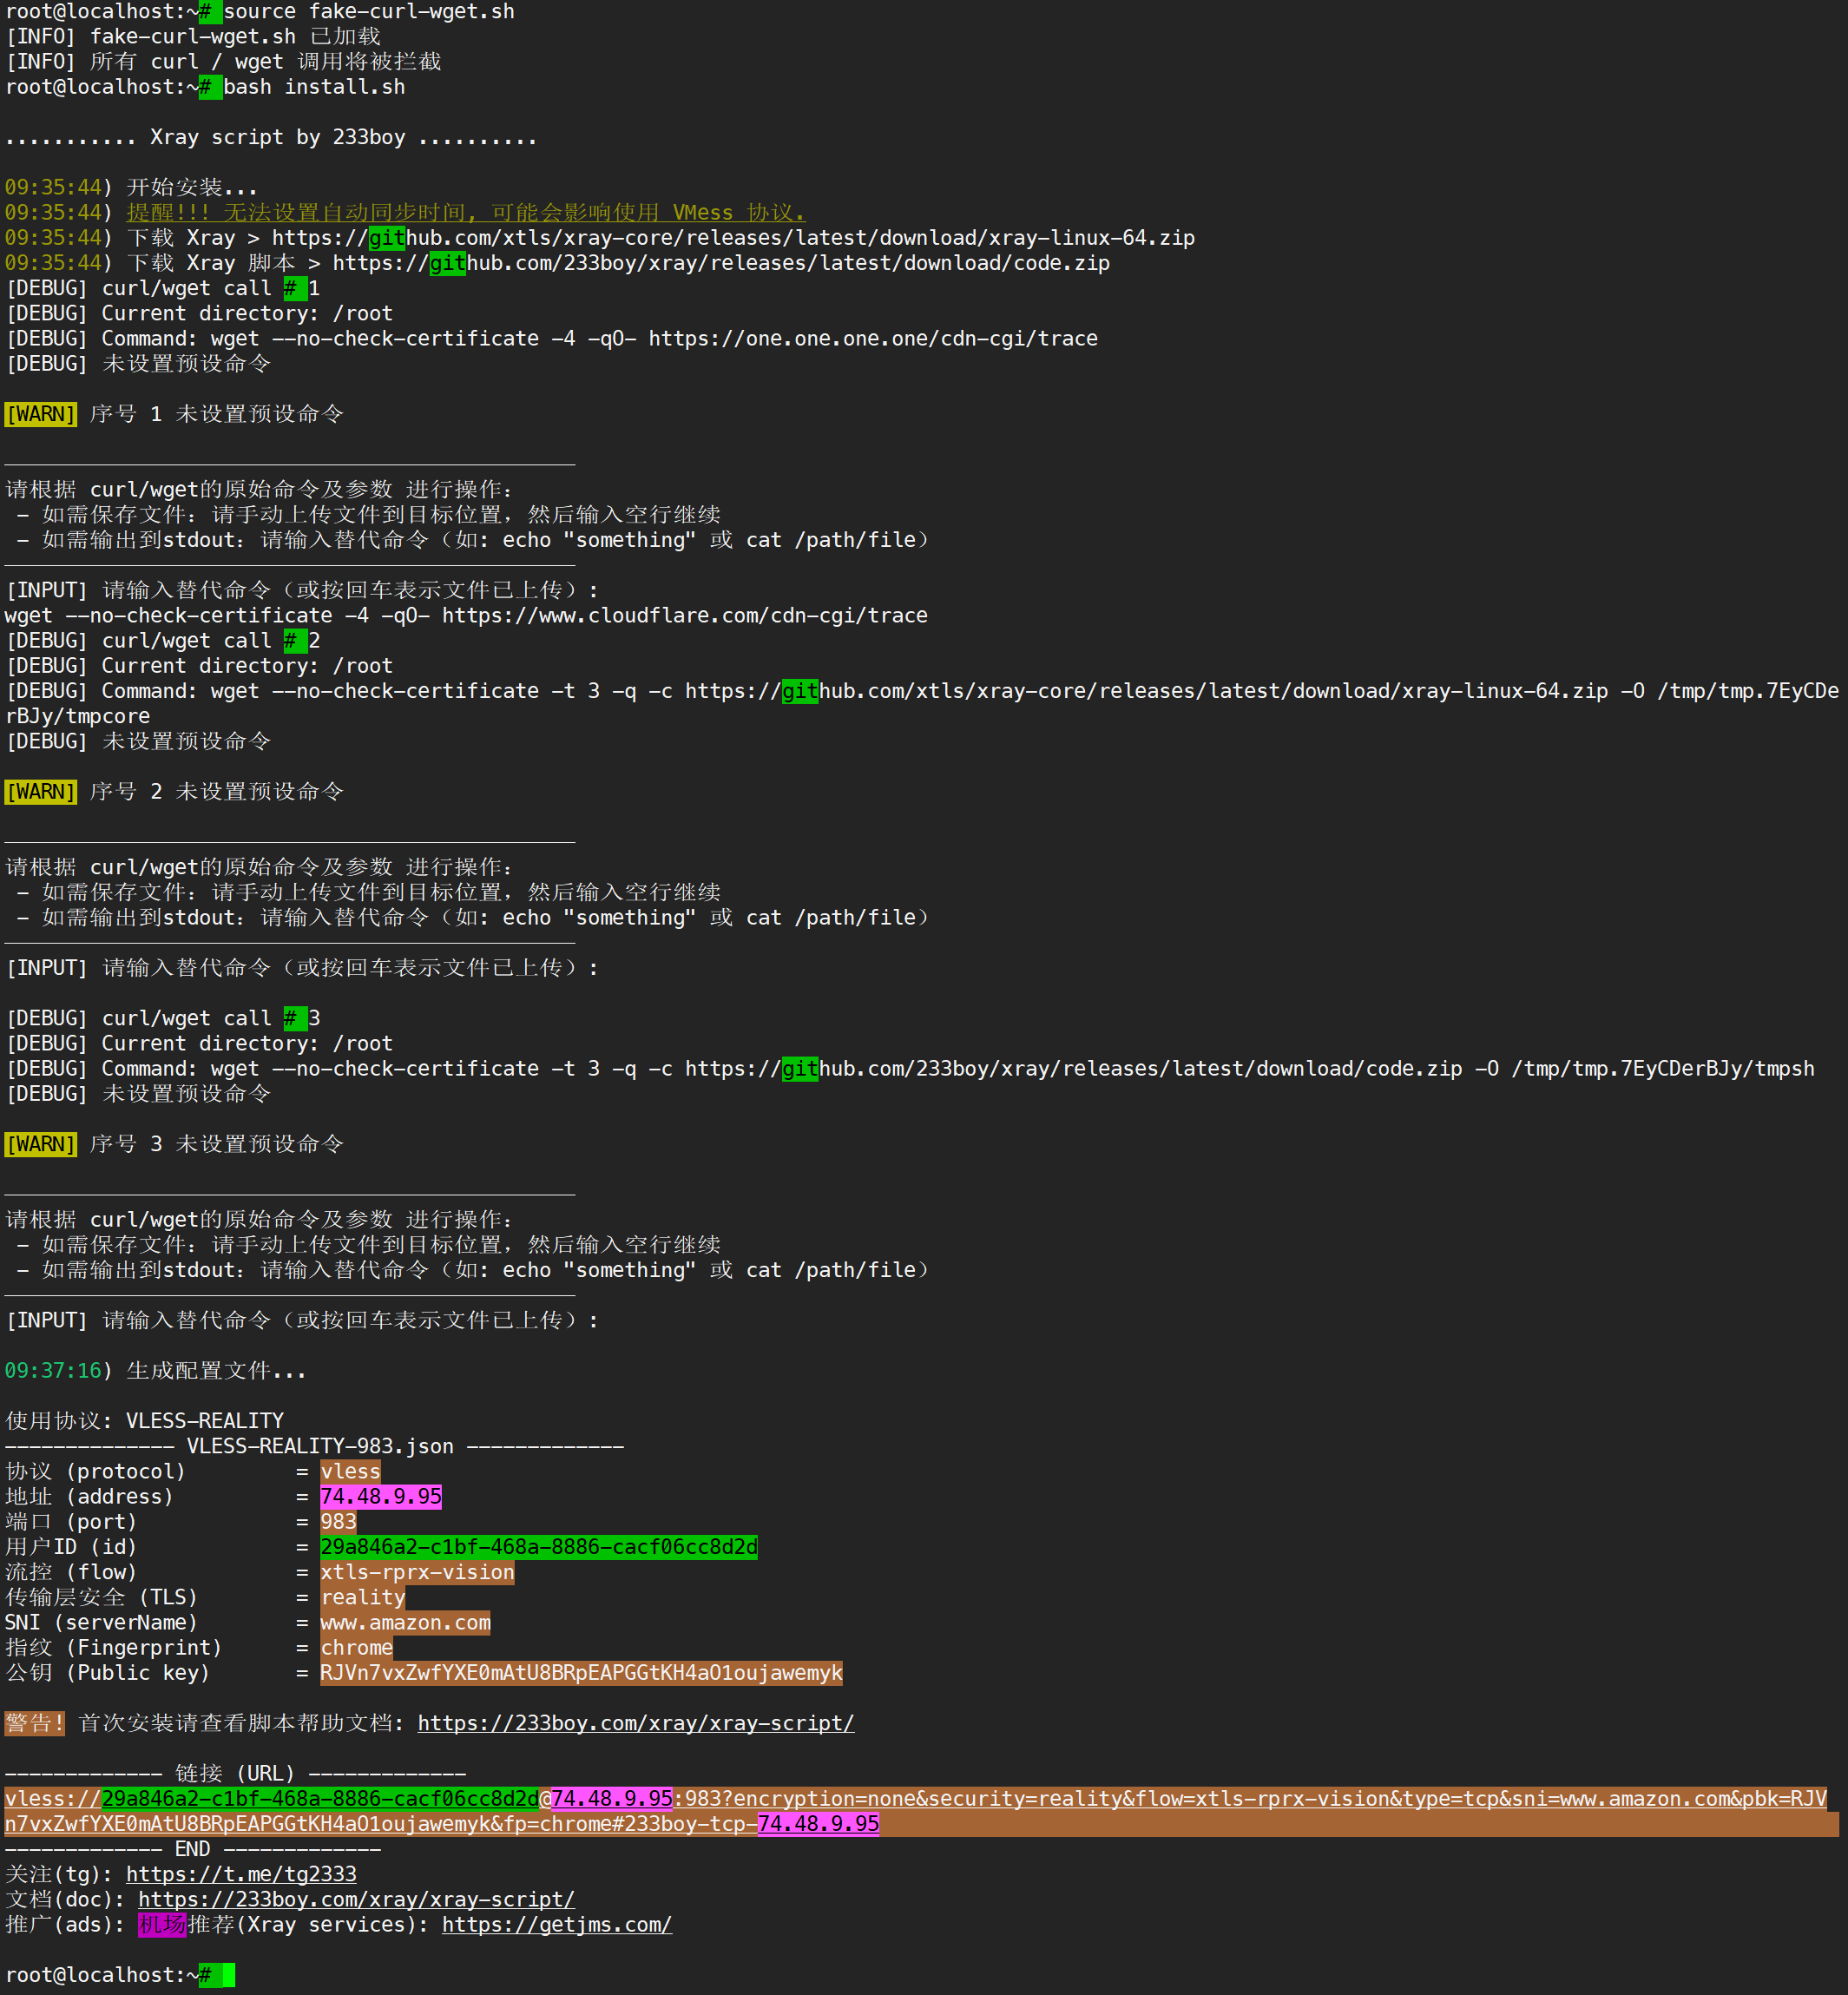Click the doc link at the bottom
The image size is (1848, 1995).
pos(356,1899)
